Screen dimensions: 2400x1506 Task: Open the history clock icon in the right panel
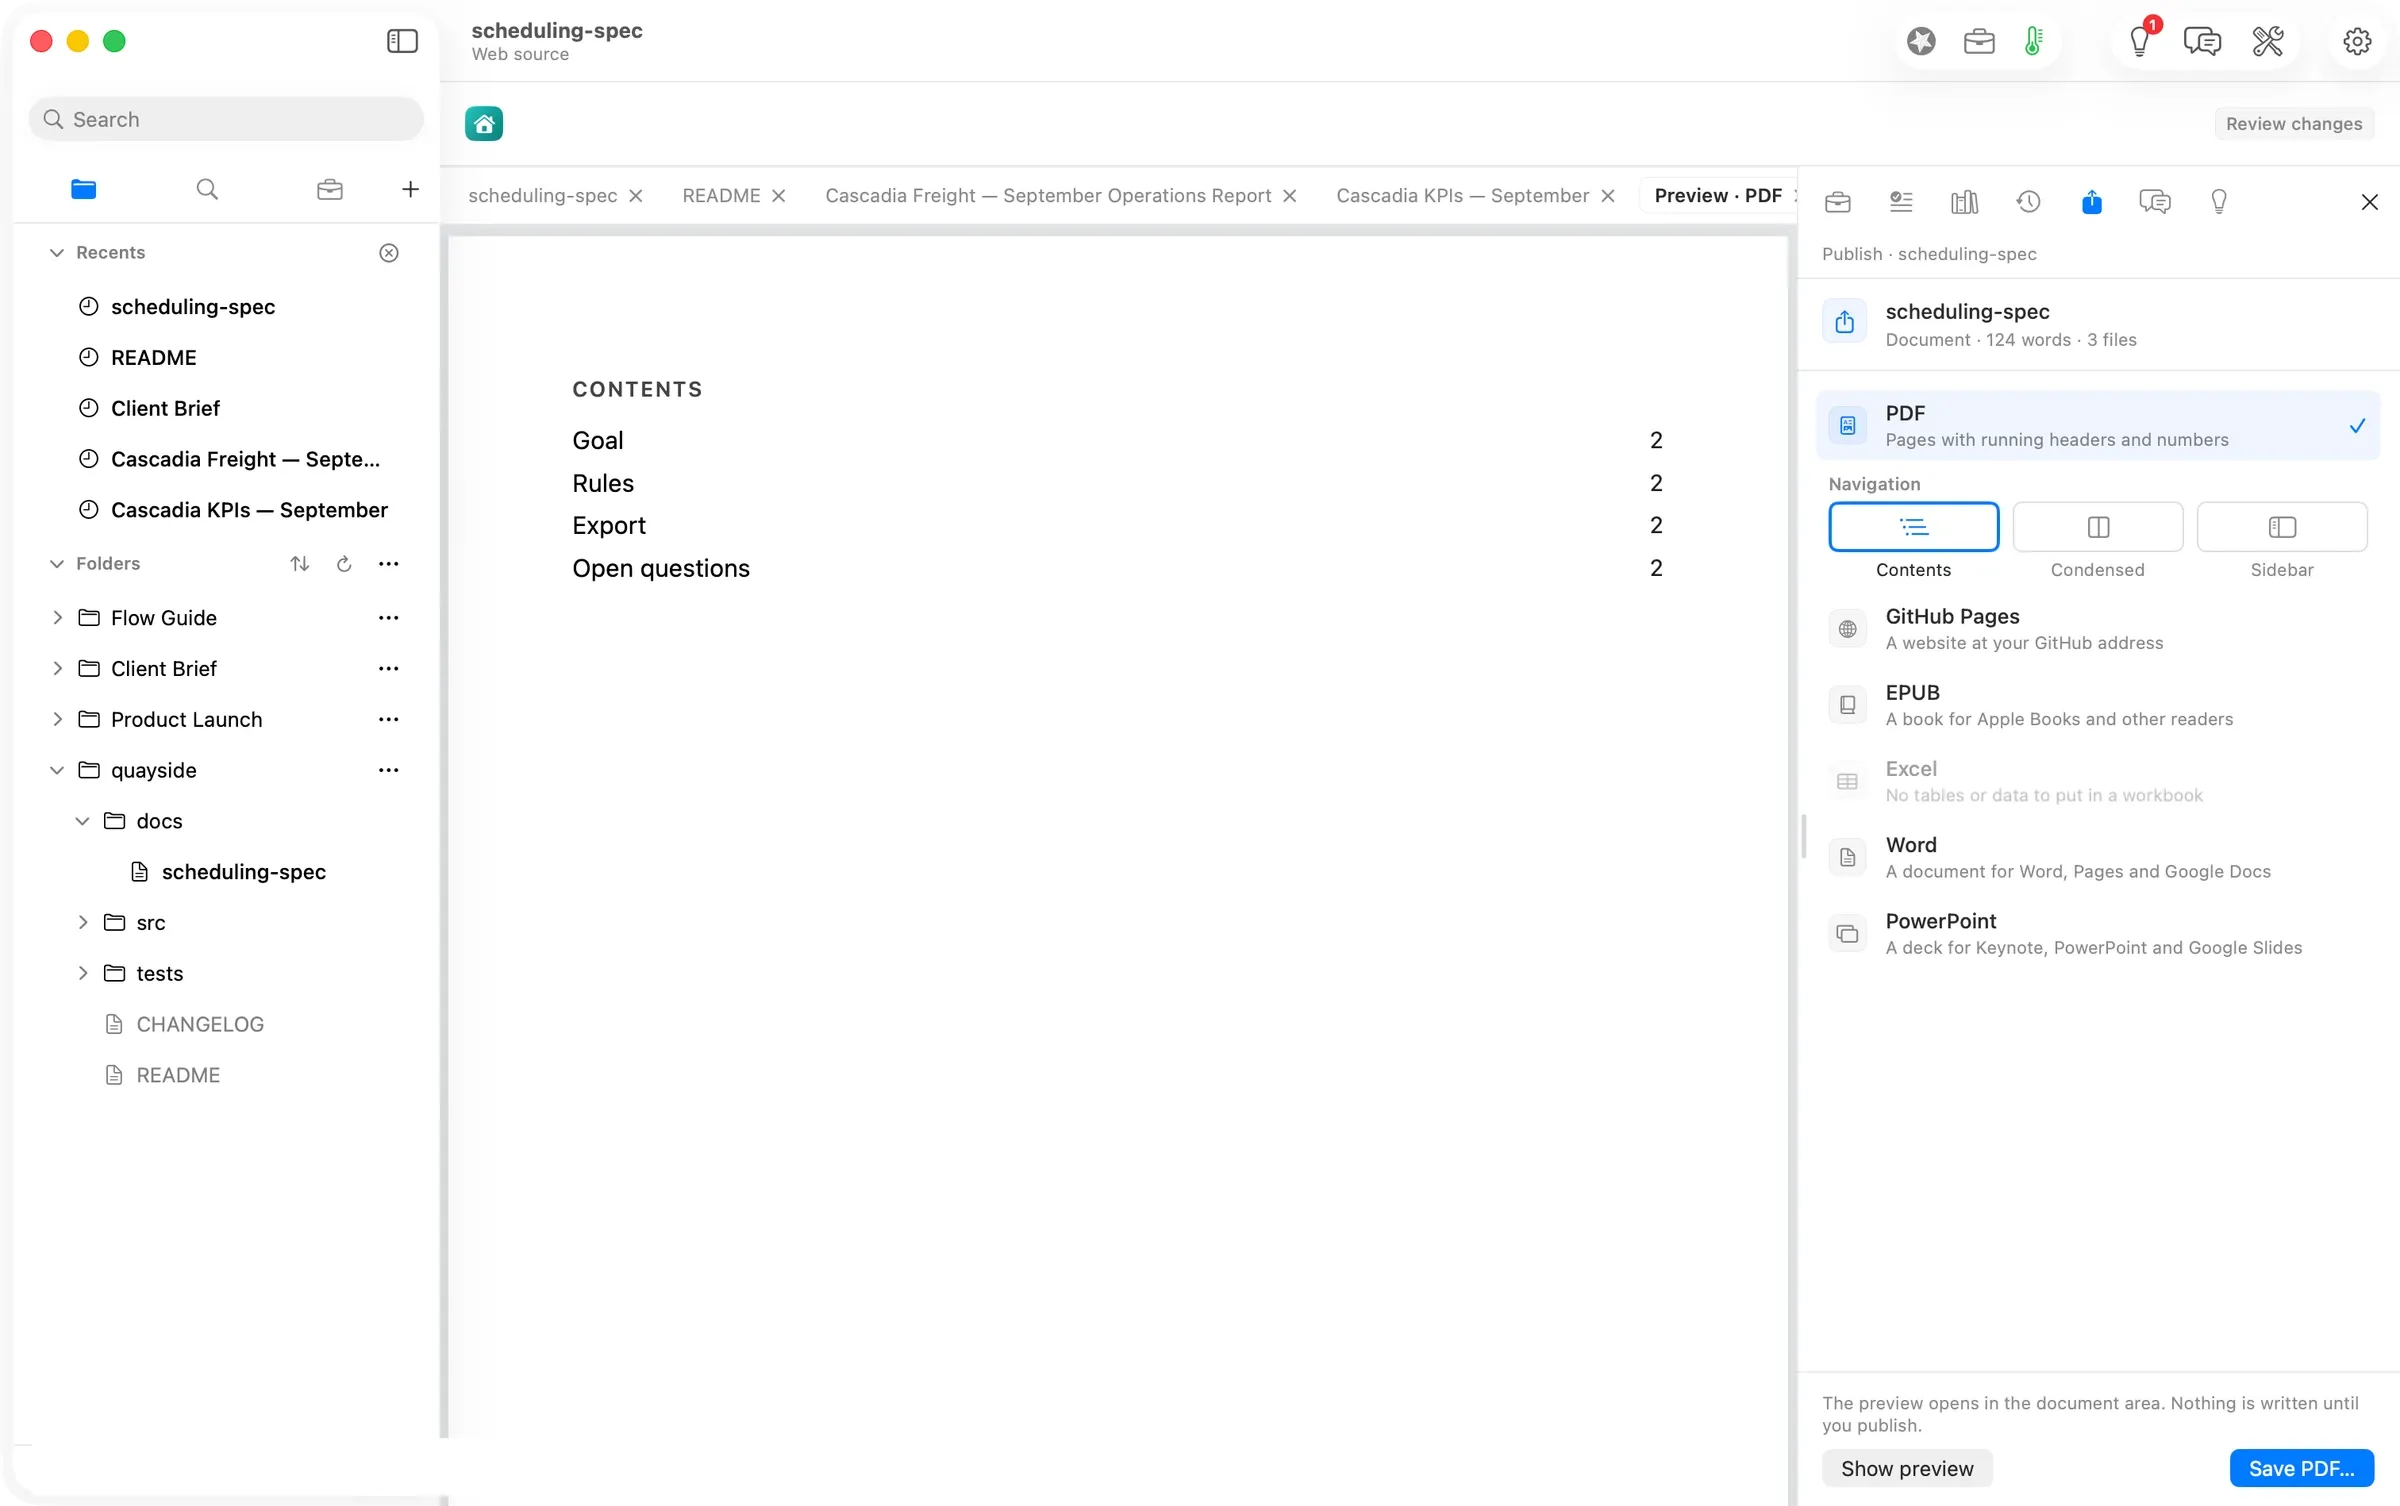pyautogui.click(x=2028, y=202)
